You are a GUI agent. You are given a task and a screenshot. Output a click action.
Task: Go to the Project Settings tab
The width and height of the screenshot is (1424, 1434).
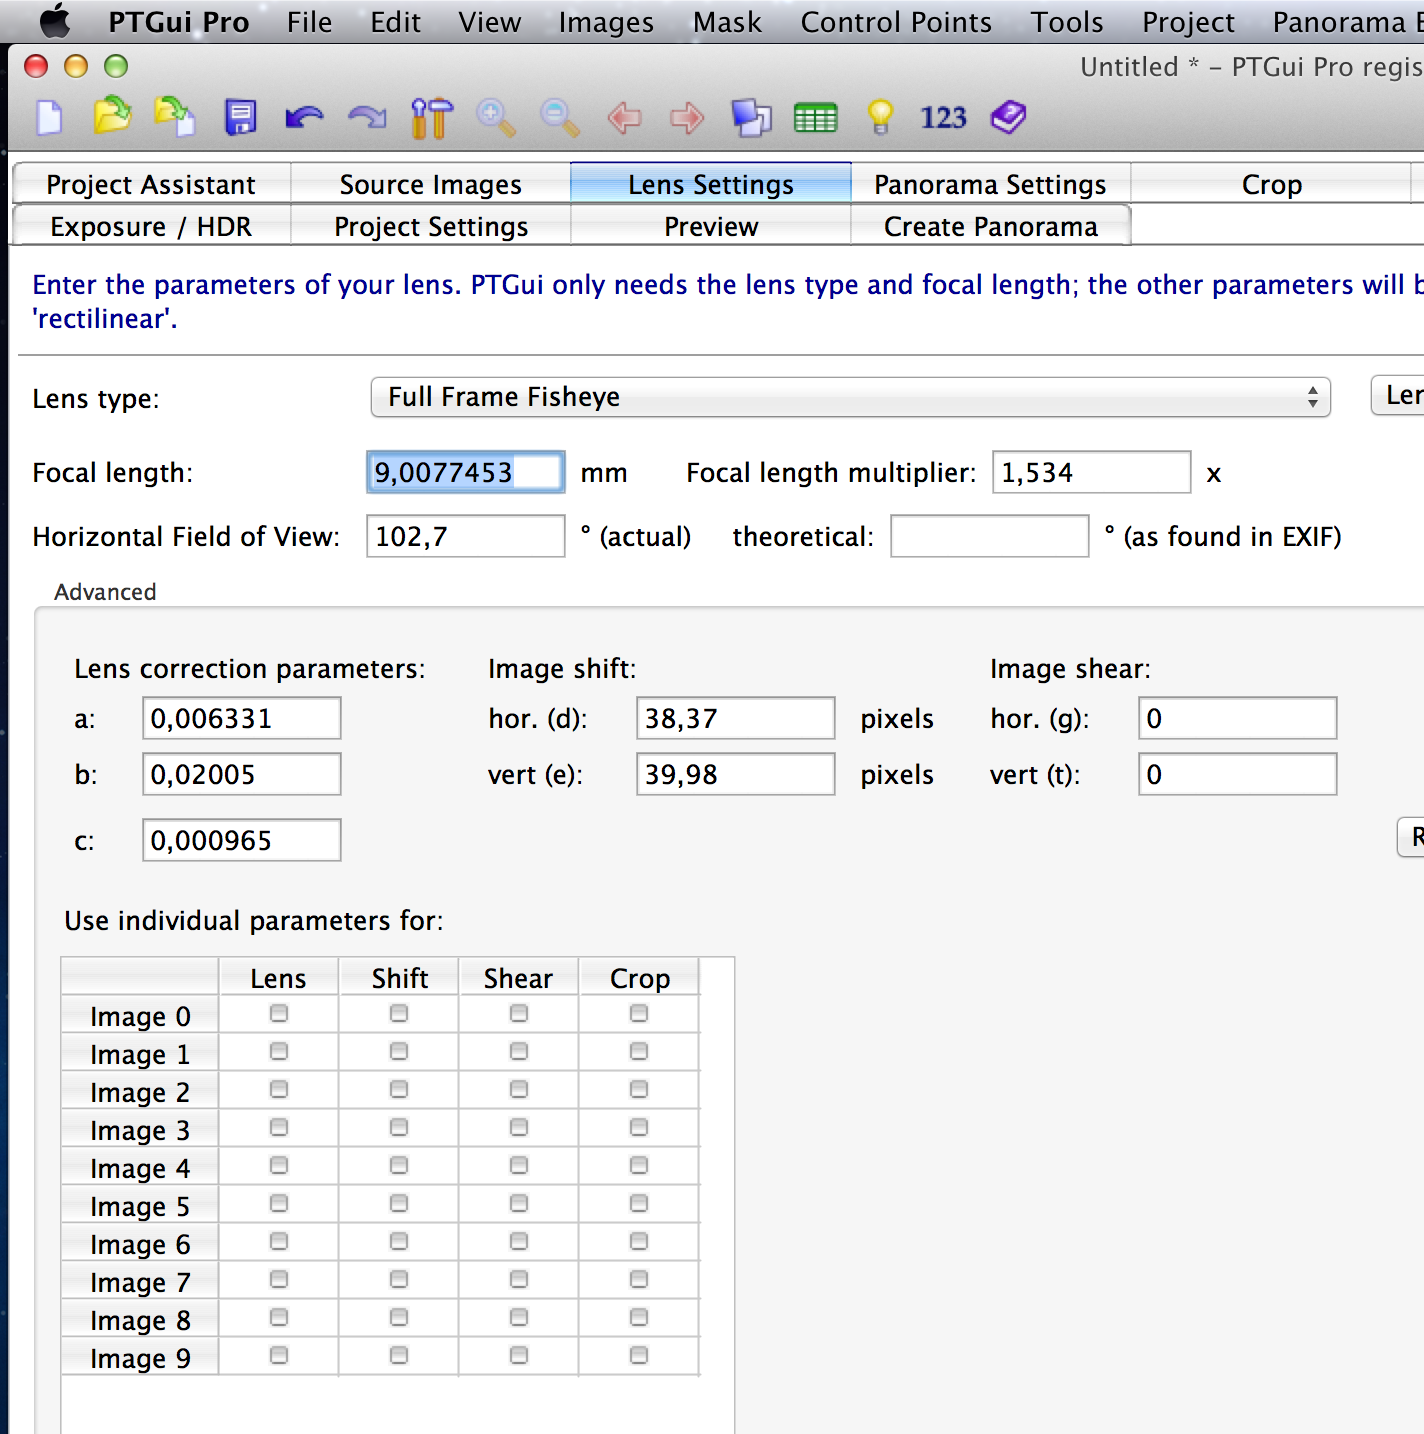click(x=431, y=226)
